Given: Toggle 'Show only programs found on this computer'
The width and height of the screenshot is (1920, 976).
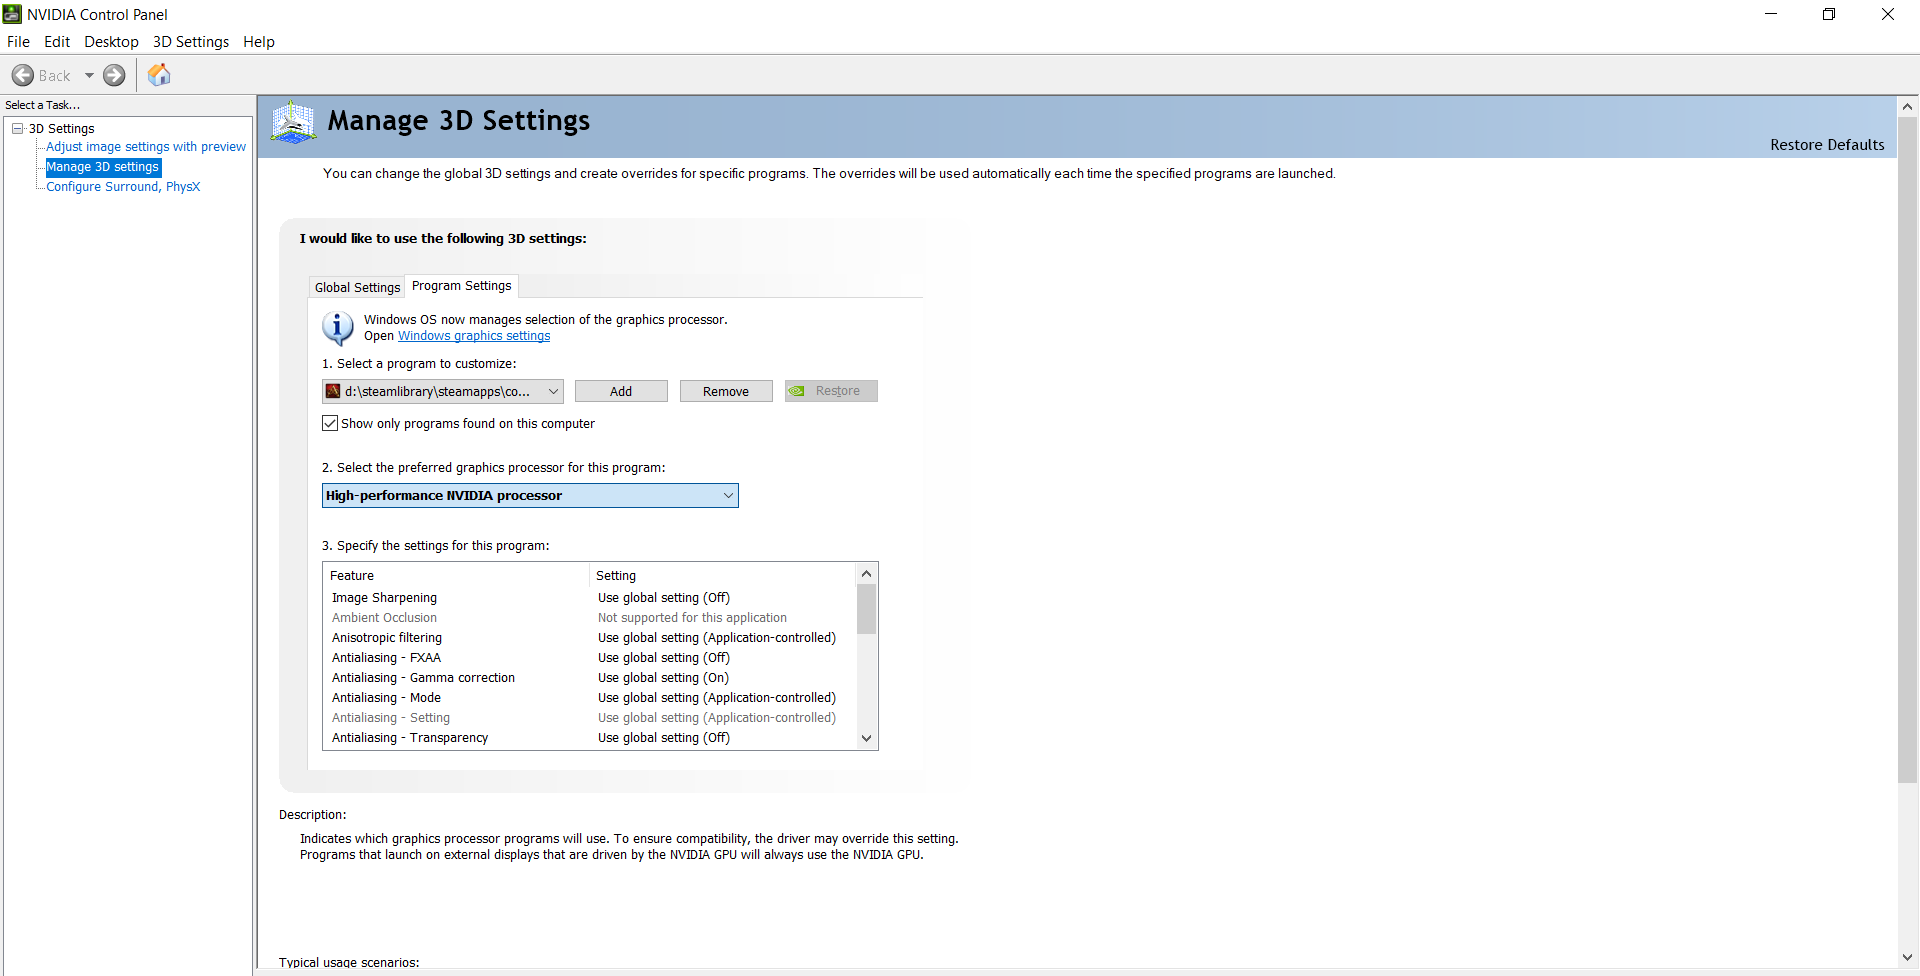Looking at the screenshot, I should tap(330, 423).
